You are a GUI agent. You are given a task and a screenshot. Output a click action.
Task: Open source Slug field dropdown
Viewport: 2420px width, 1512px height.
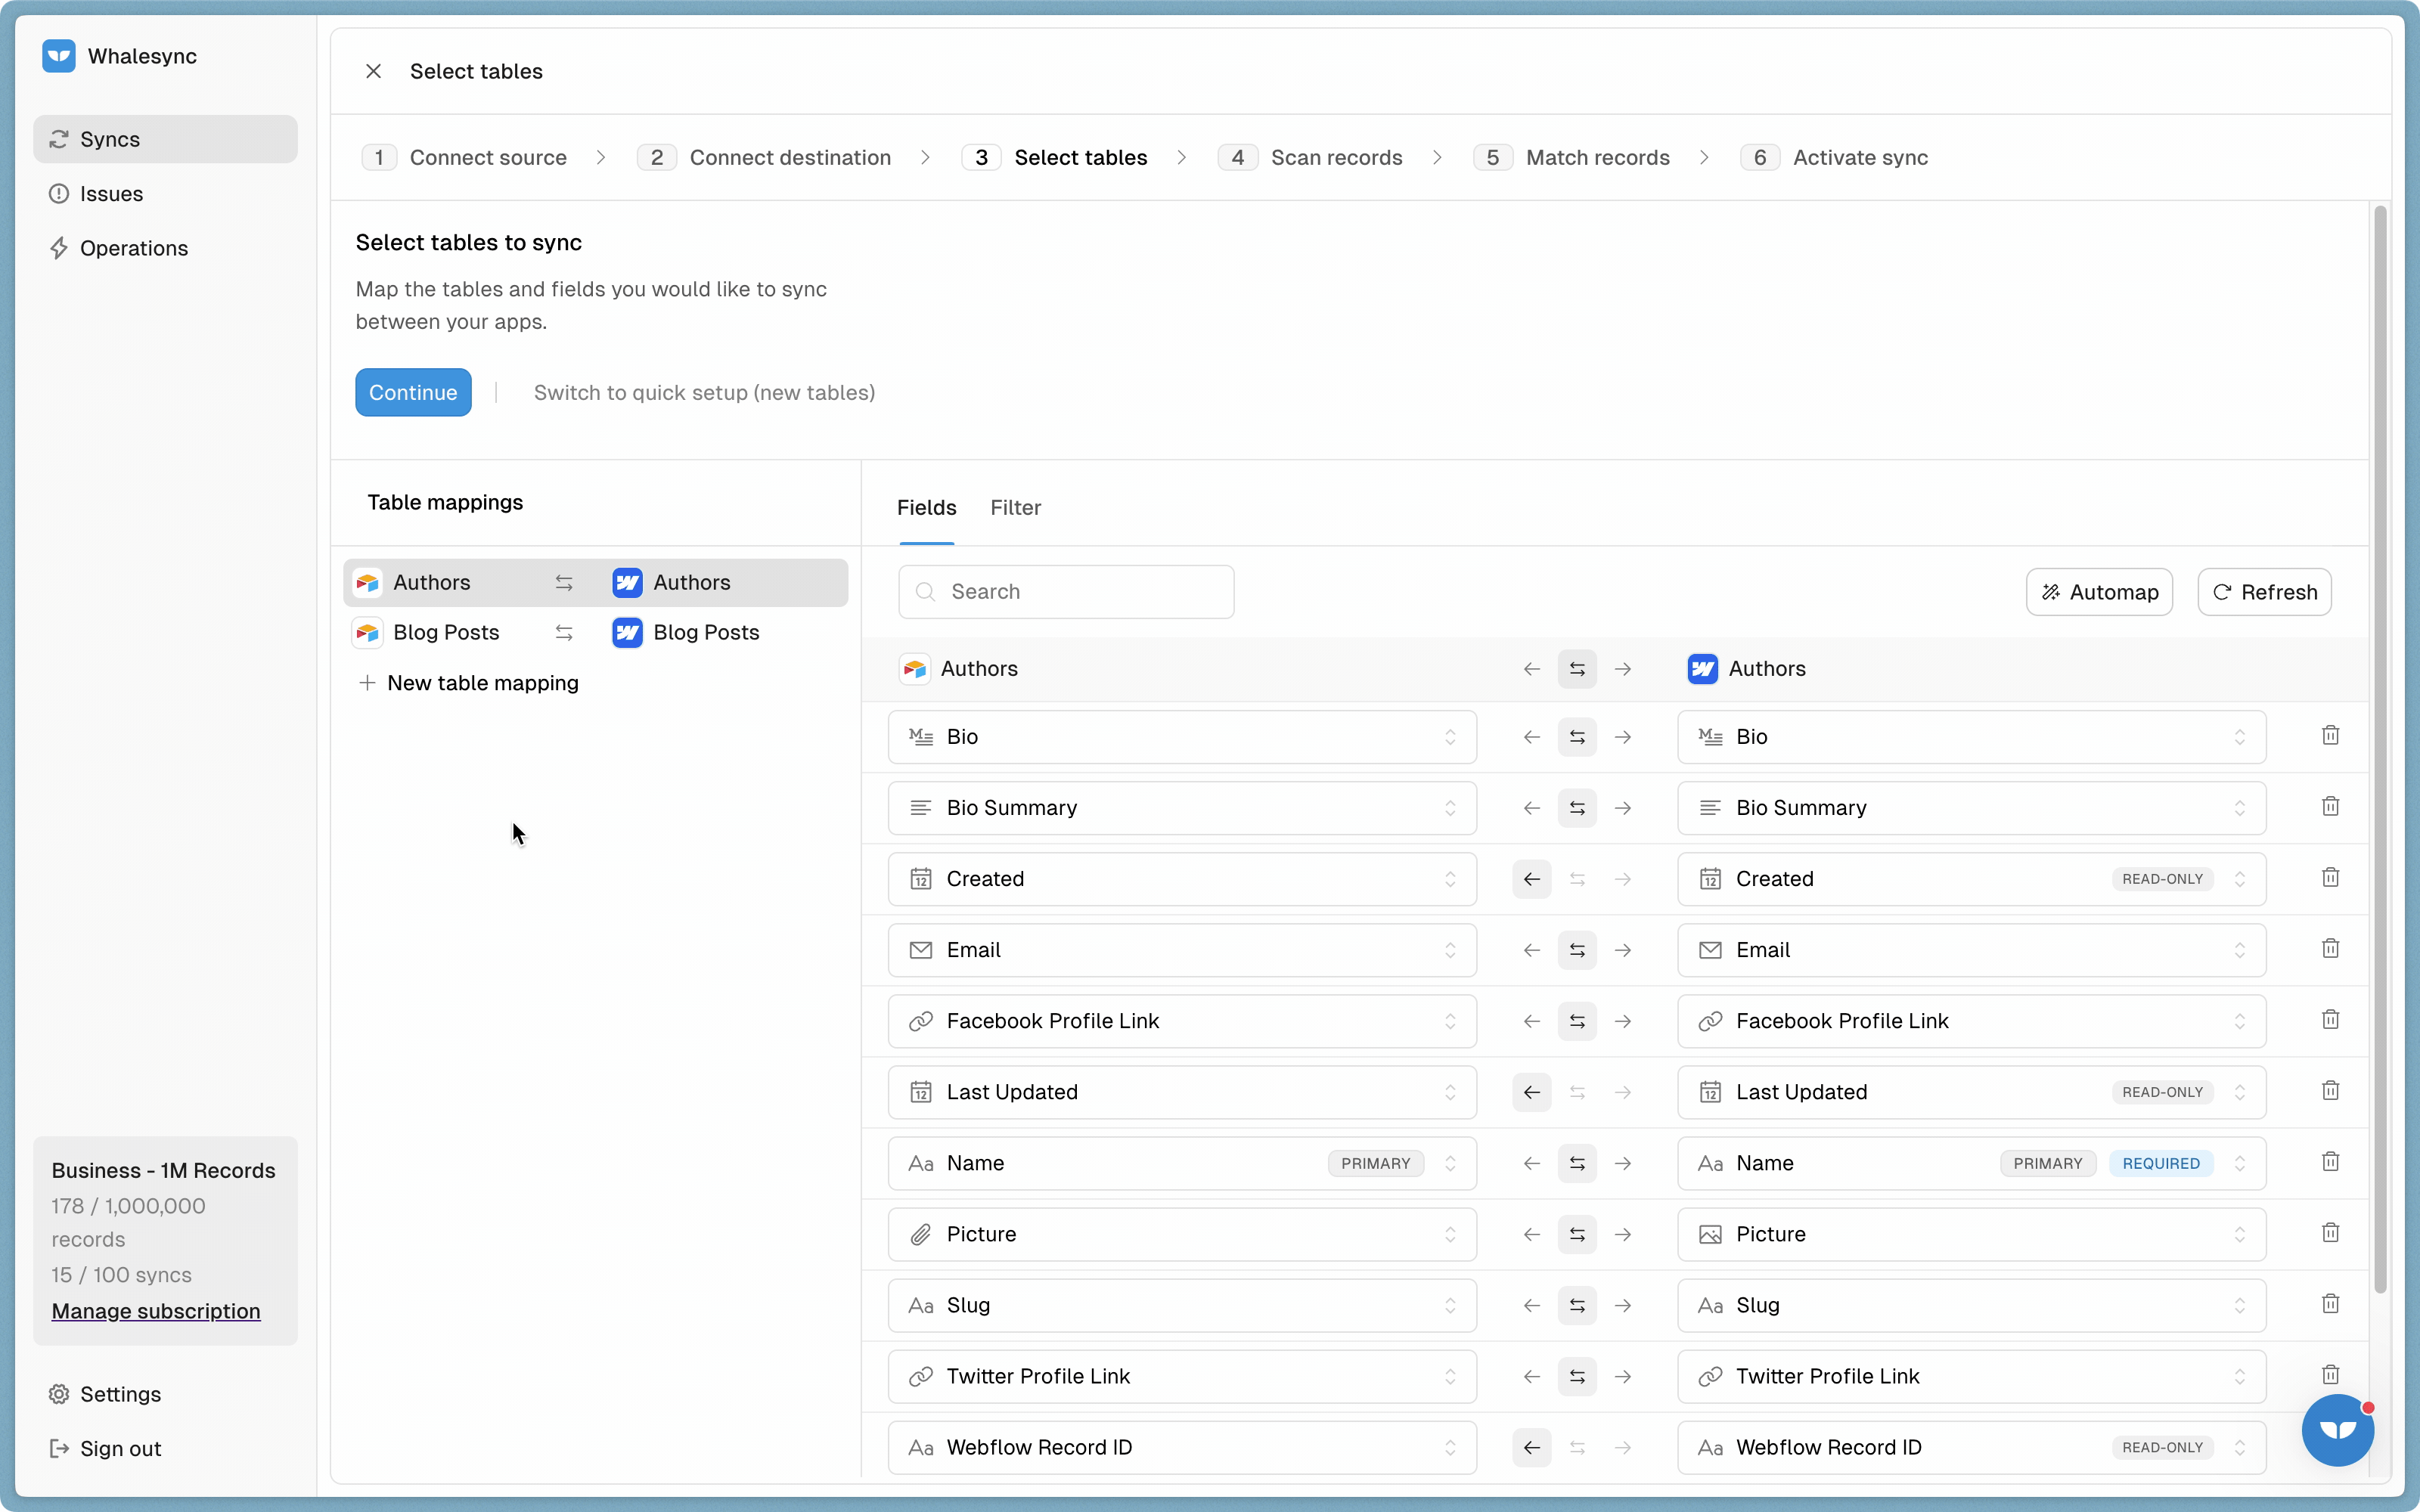[x=1182, y=1305]
